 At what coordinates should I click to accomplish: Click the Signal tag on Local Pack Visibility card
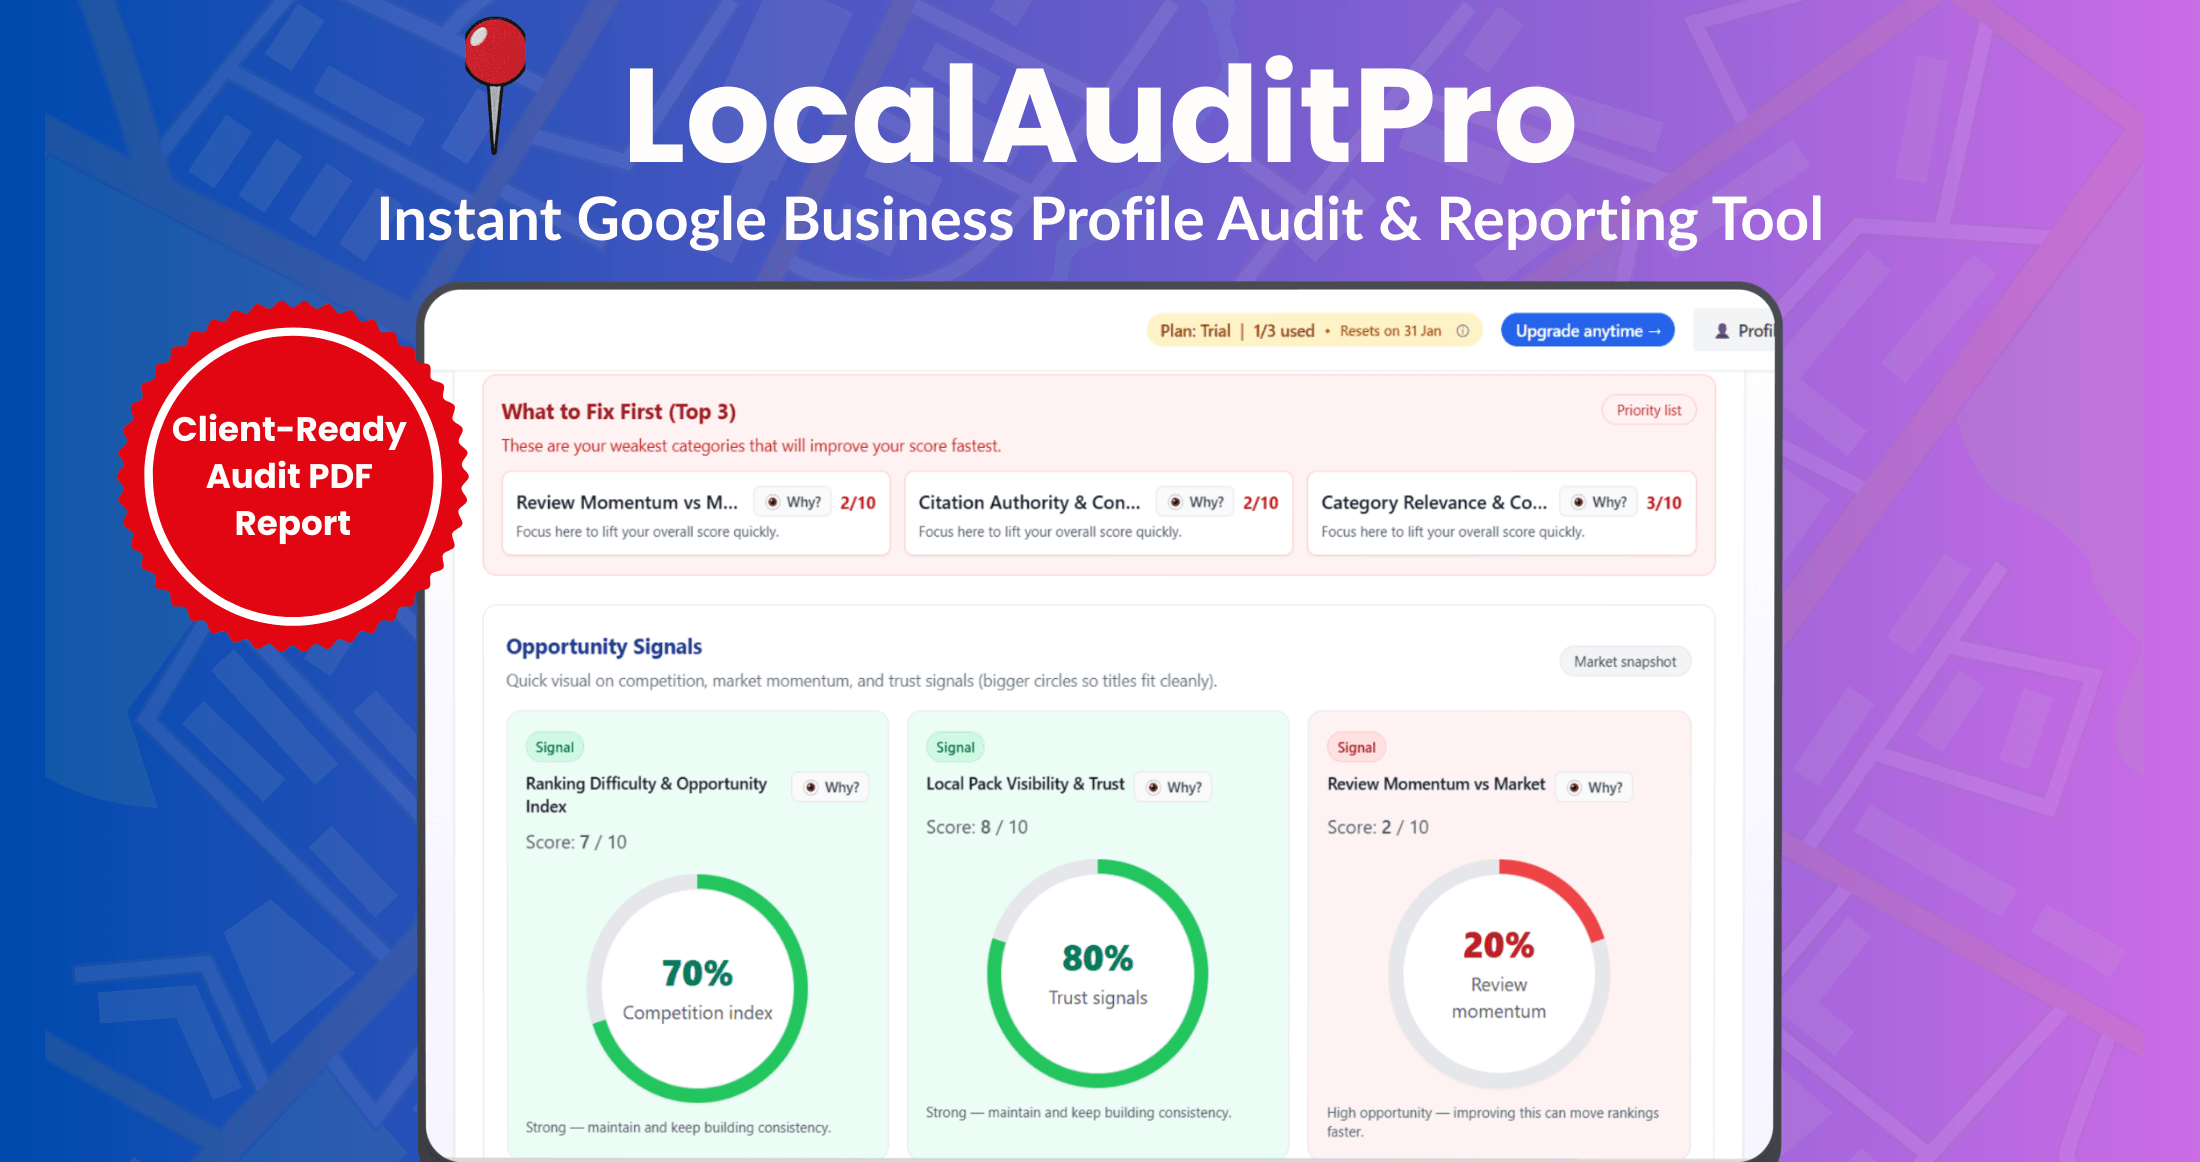click(x=955, y=747)
